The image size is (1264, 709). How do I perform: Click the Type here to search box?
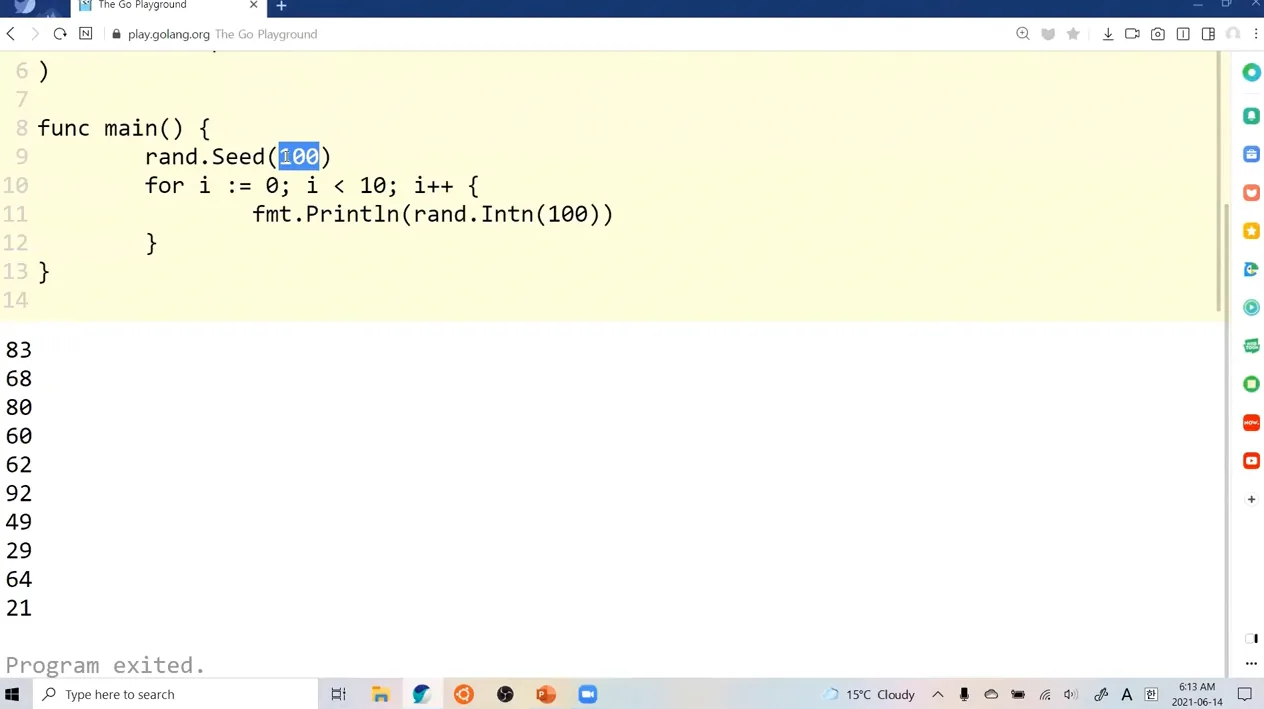pos(175,694)
